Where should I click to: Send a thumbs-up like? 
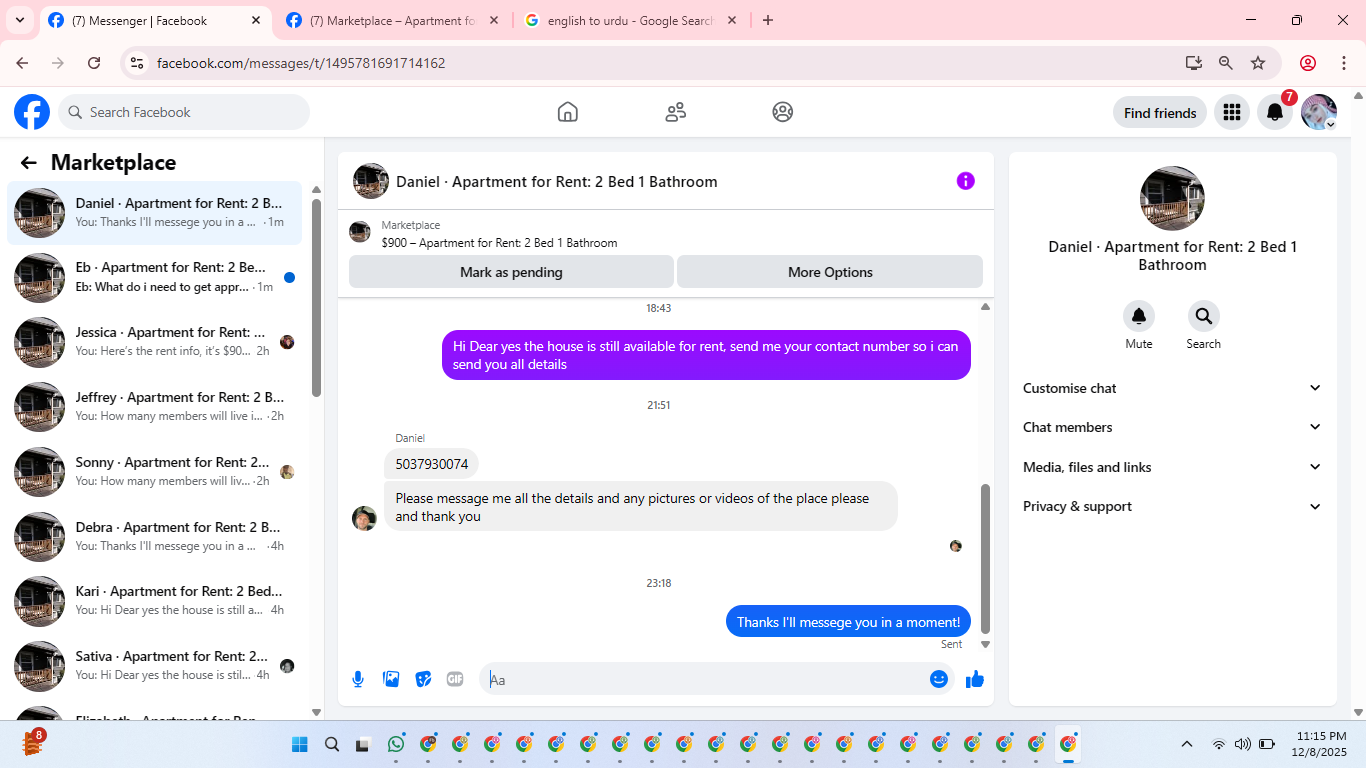click(975, 679)
